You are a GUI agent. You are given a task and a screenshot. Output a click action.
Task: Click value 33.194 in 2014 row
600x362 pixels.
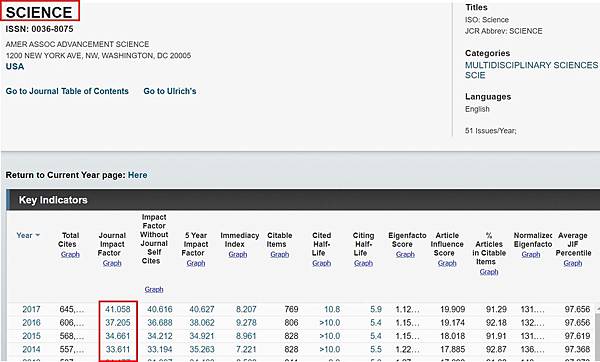pos(160,349)
